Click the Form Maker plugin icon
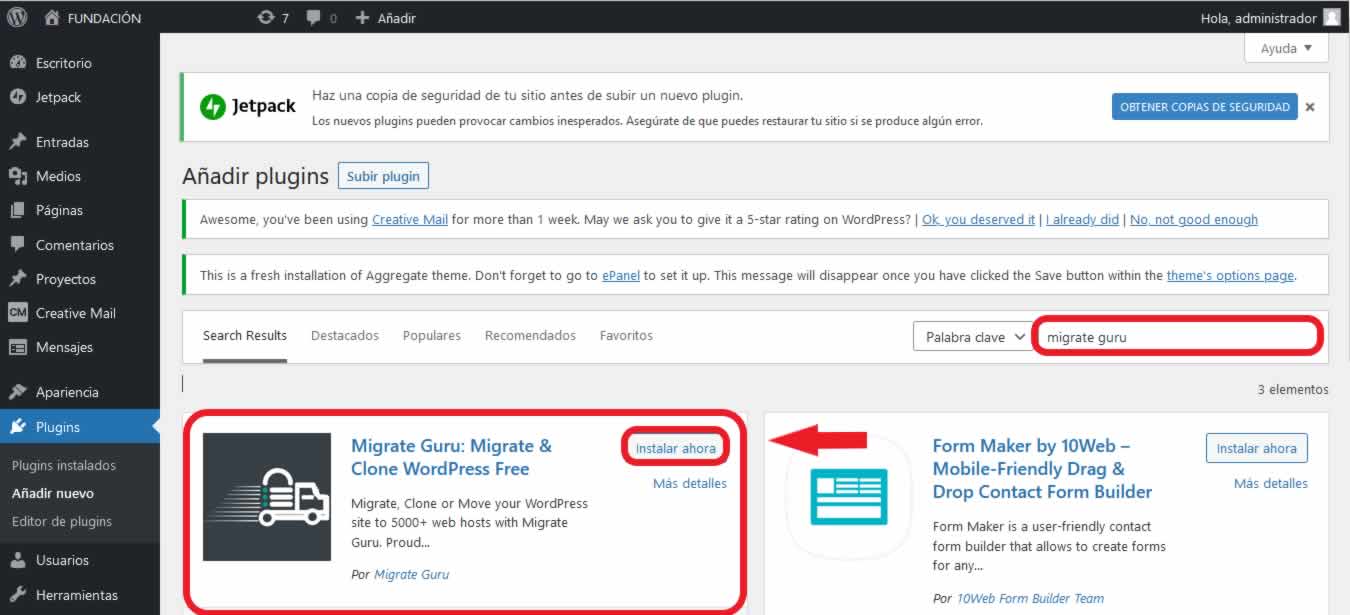1350x615 pixels. 848,497
